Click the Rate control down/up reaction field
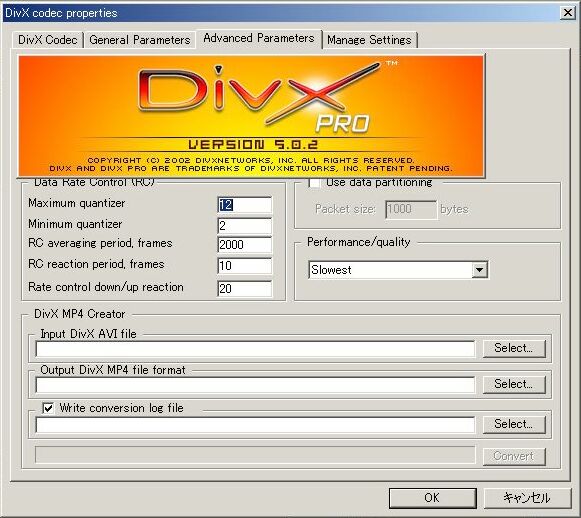The width and height of the screenshot is (581, 518). point(245,288)
